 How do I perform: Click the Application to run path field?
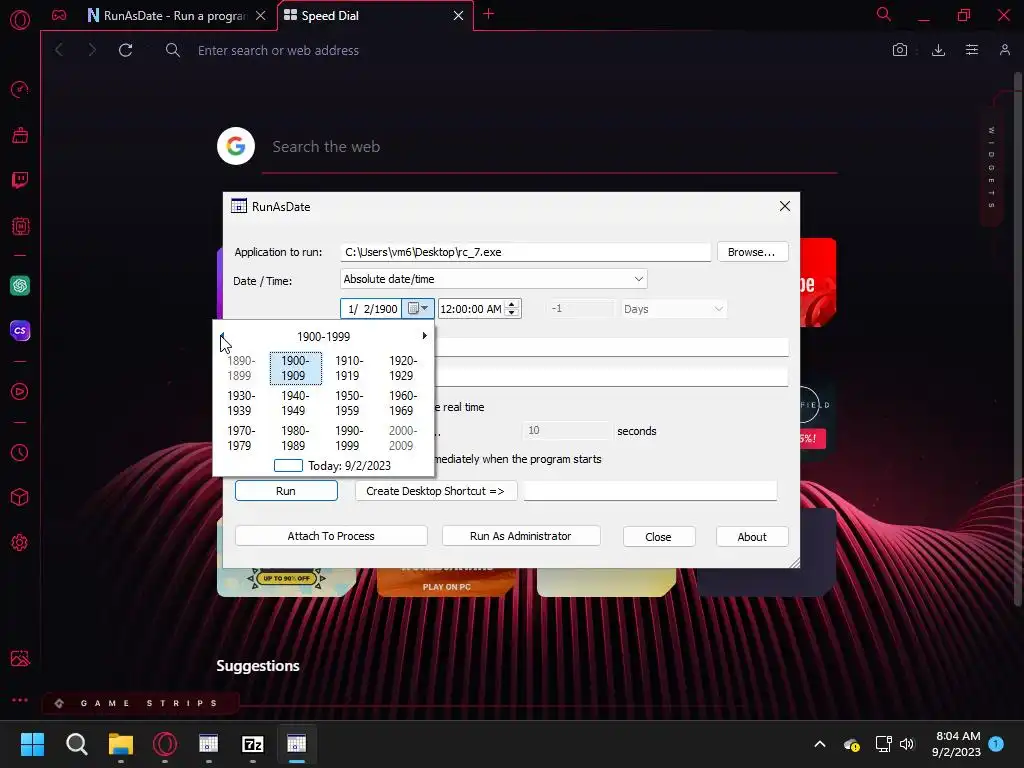coord(525,252)
